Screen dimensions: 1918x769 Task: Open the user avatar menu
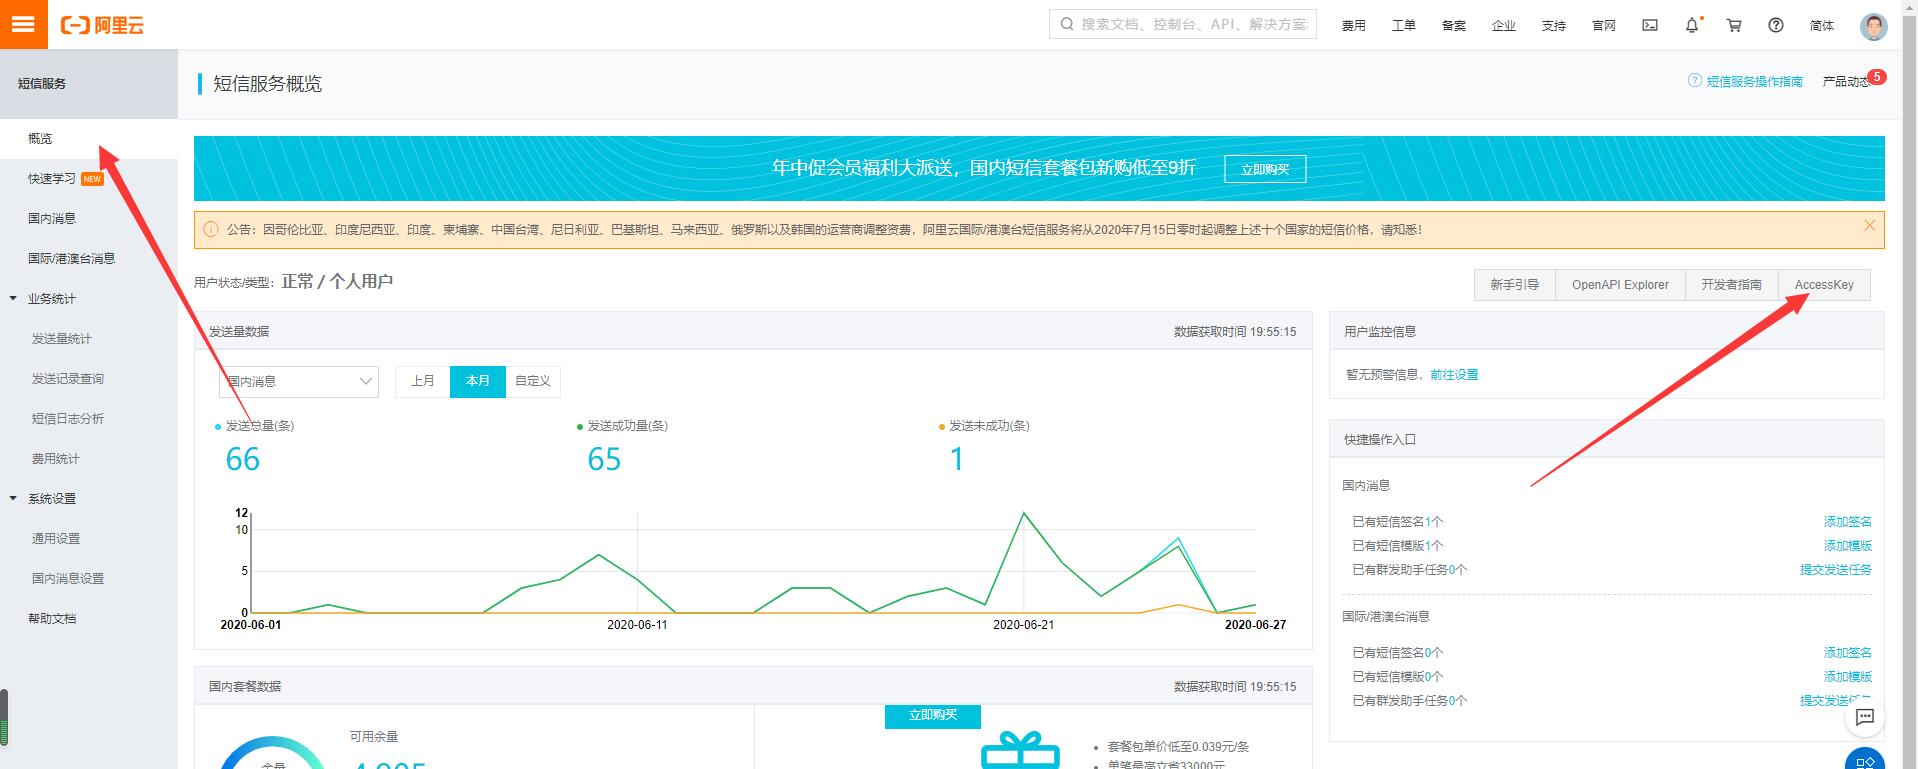coord(1873,26)
